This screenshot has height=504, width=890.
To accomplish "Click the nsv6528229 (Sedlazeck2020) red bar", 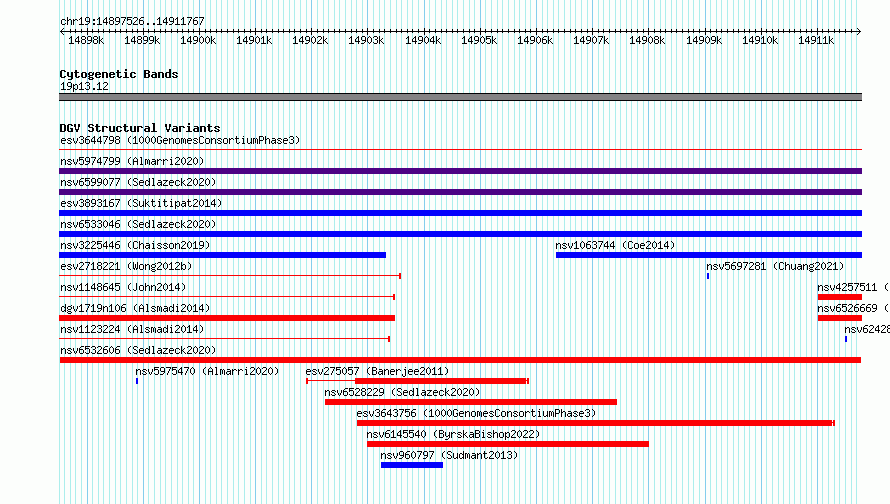I will (x=471, y=402).
